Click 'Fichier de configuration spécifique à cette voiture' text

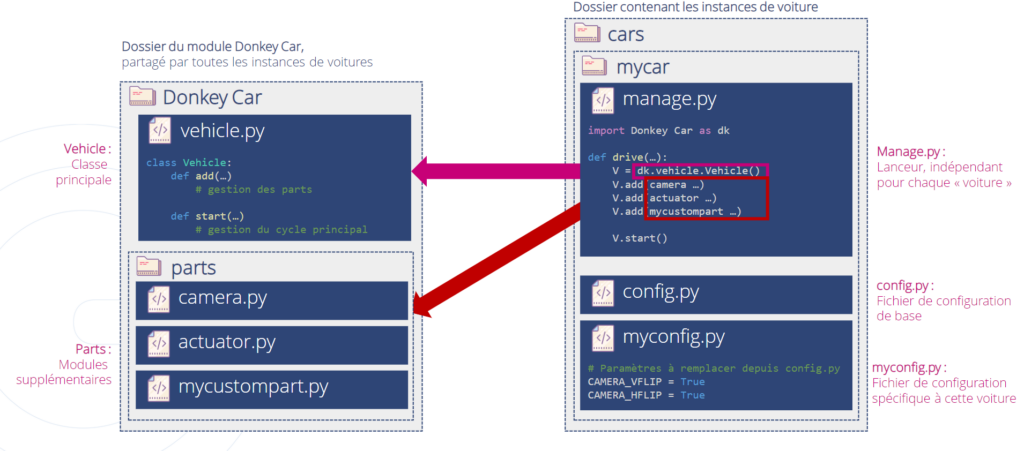click(x=944, y=390)
